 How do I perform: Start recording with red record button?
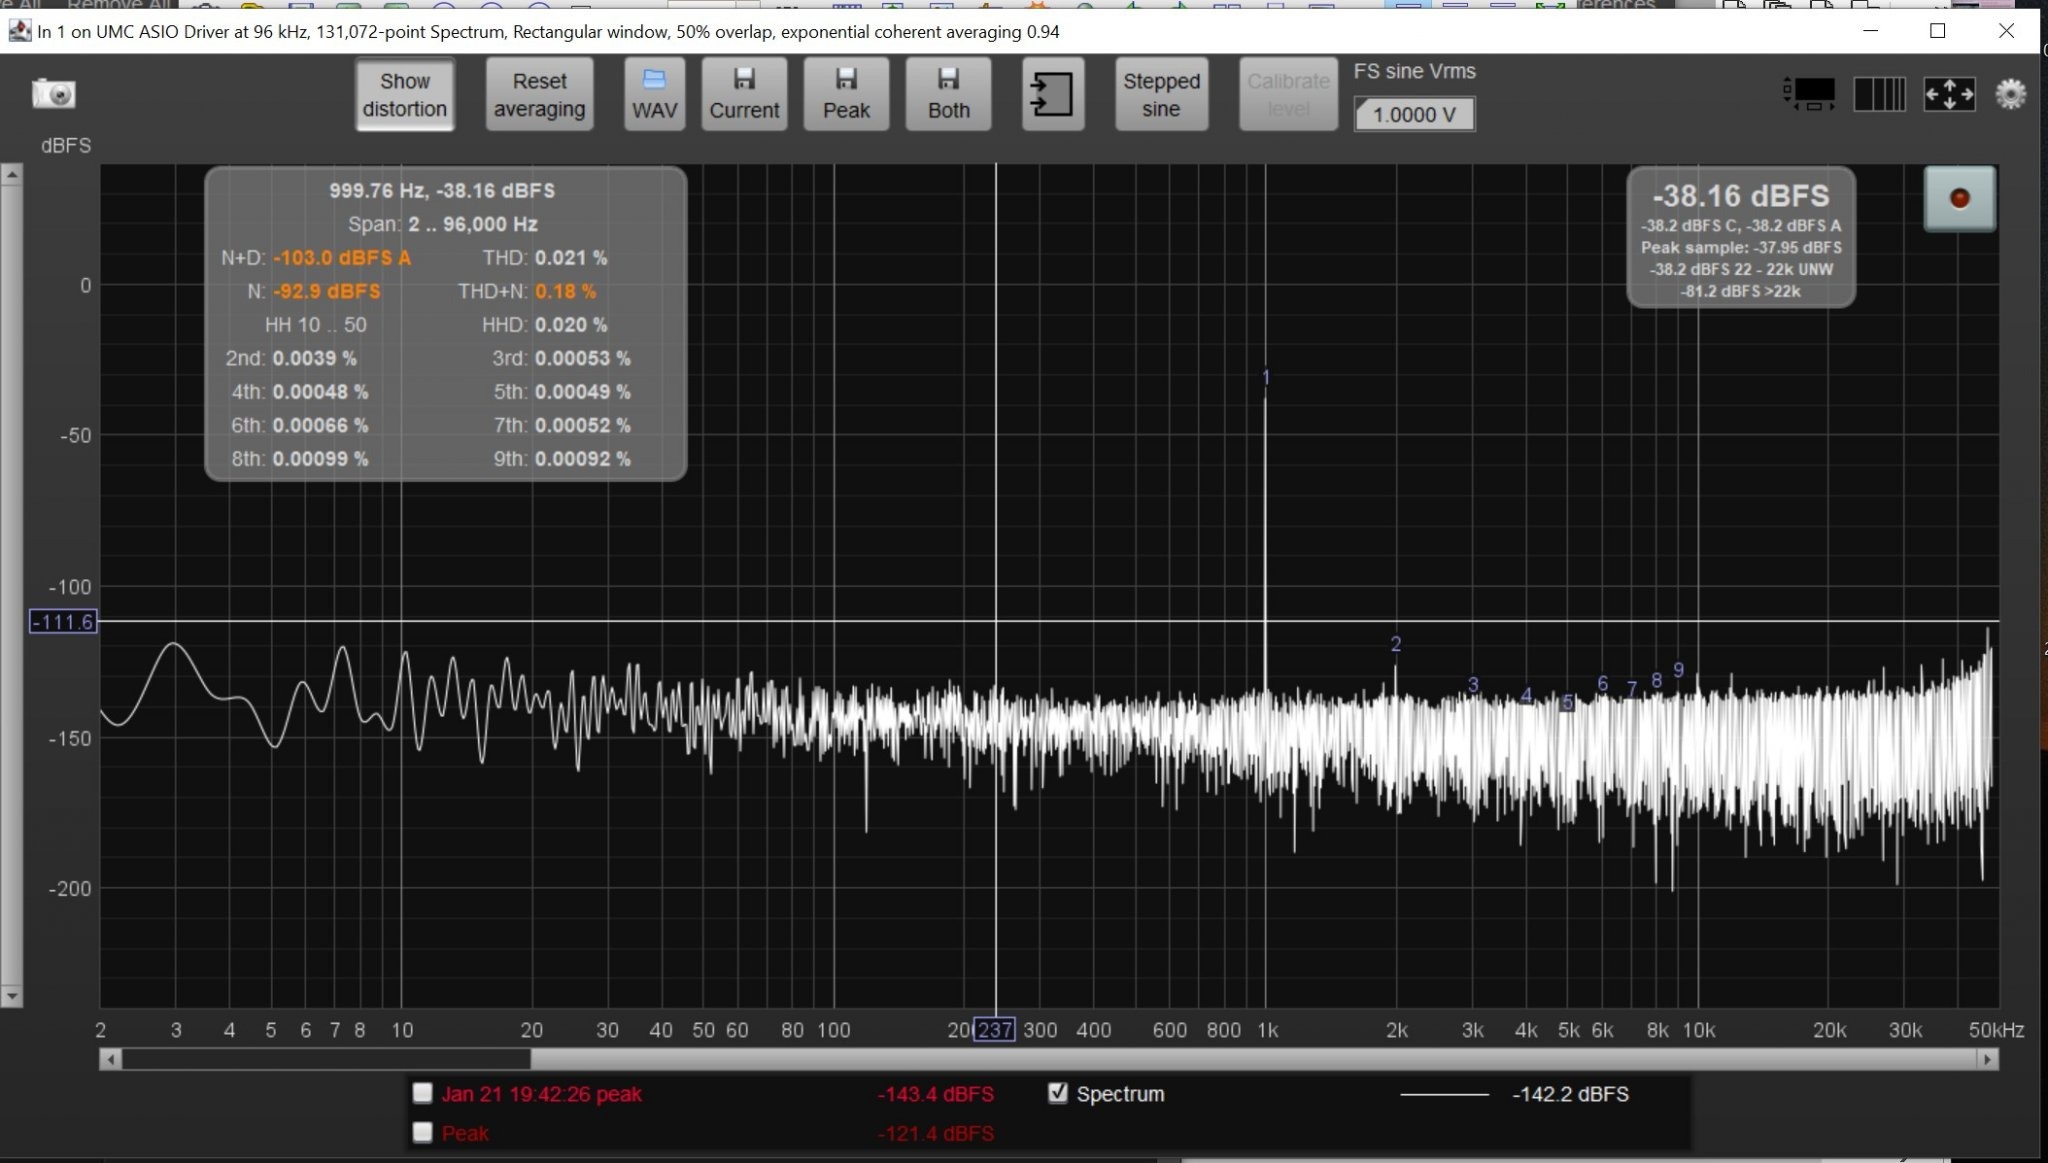click(1959, 198)
